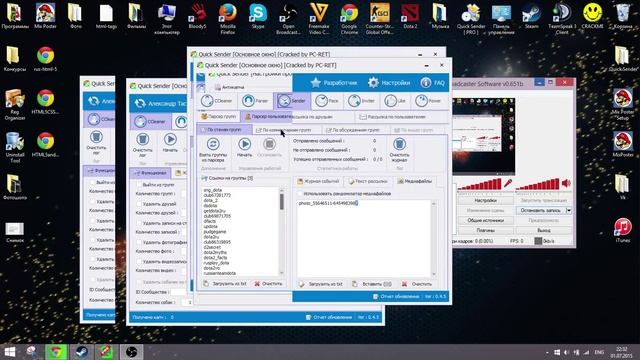This screenshot has height=360, width=640.
Task: Click 'Отчет обновления' in middle window status bar
Action: 329,317
